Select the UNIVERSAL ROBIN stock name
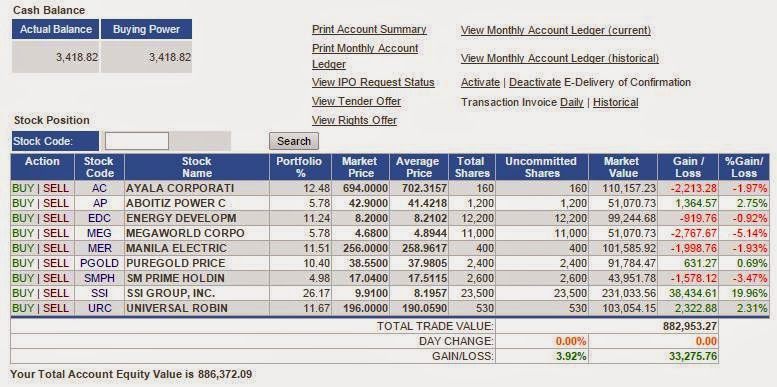 tap(177, 308)
